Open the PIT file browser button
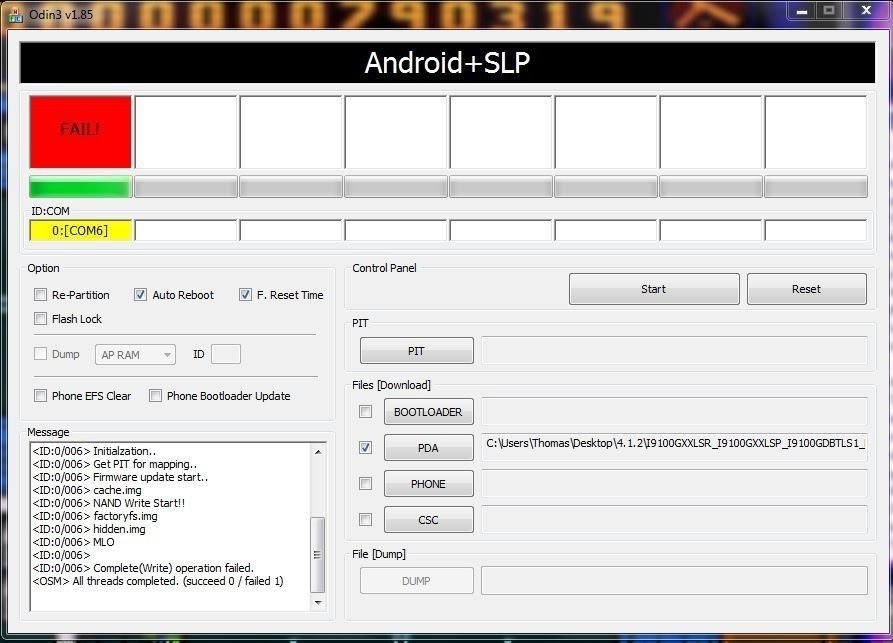893x643 pixels. (x=416, y=351)
